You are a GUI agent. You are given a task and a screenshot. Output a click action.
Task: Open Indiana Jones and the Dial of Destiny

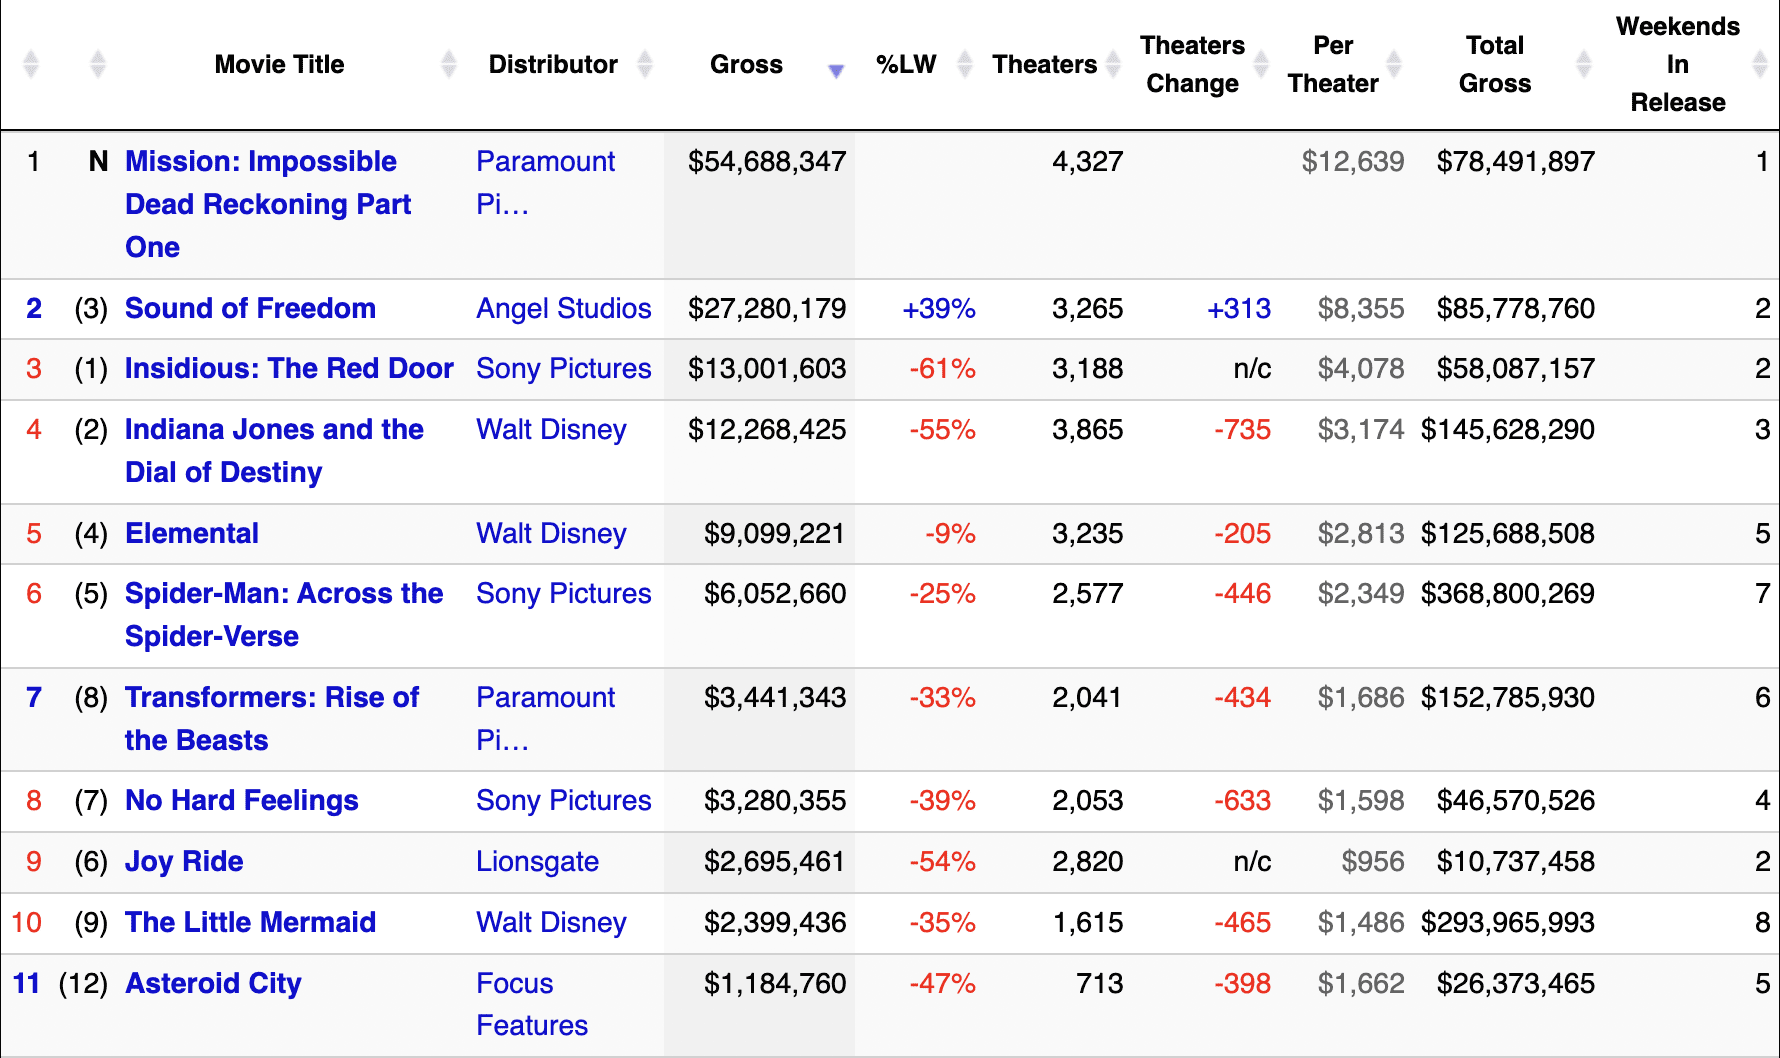(274, 451)
